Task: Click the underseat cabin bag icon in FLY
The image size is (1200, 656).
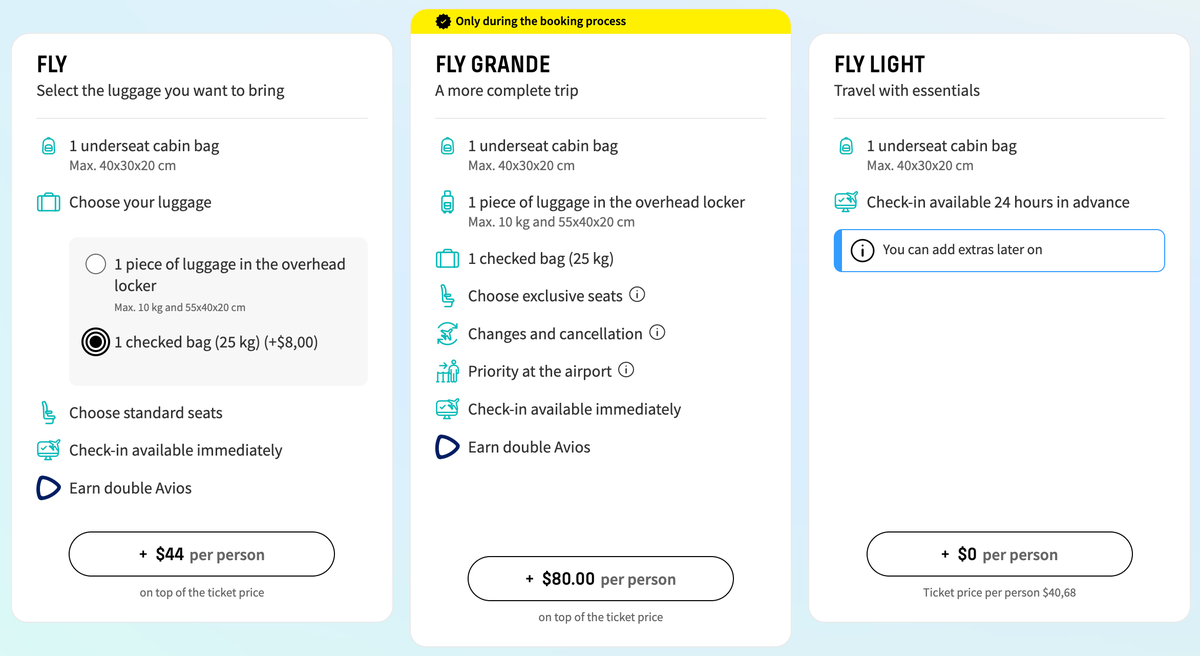Action: (x=47, y=145)
